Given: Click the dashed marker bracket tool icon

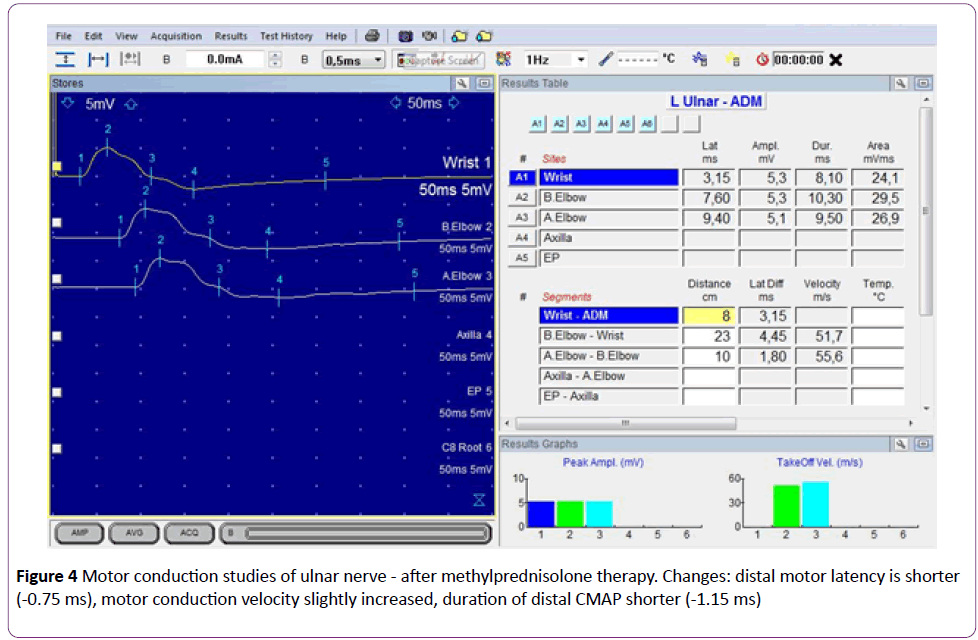Looking at the screenshot, I should point(130,59).
